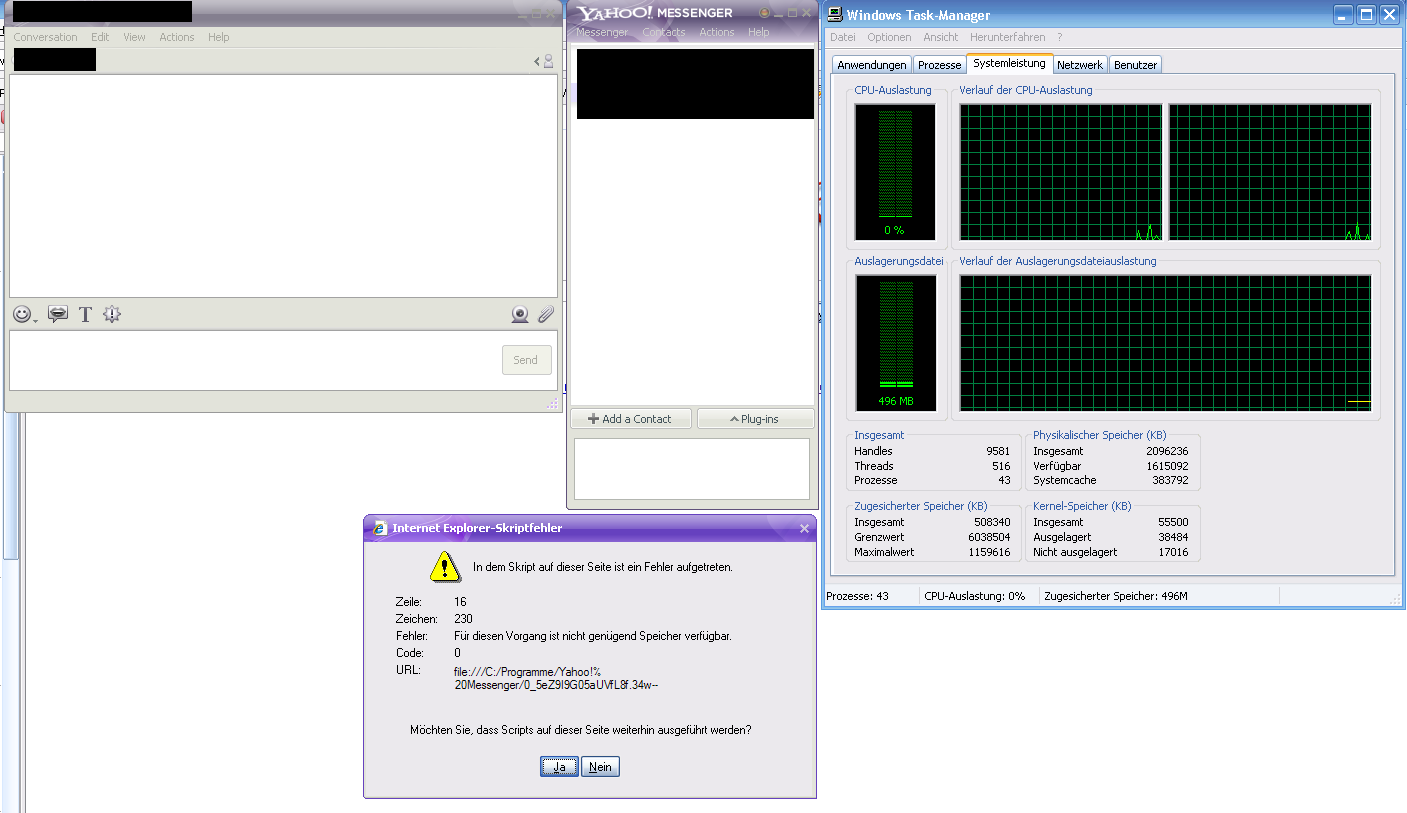This screenshot has width=1407, height=813.
Task: Click the Zeichen value 230 in dialog
Action: click(463, 619)
